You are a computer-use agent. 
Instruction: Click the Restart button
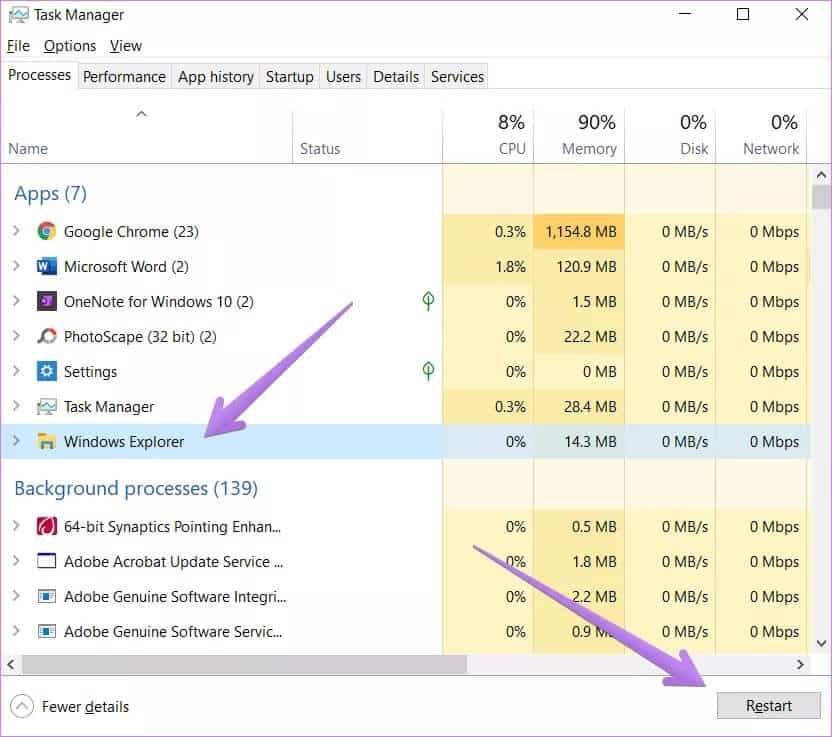[768, 706]
